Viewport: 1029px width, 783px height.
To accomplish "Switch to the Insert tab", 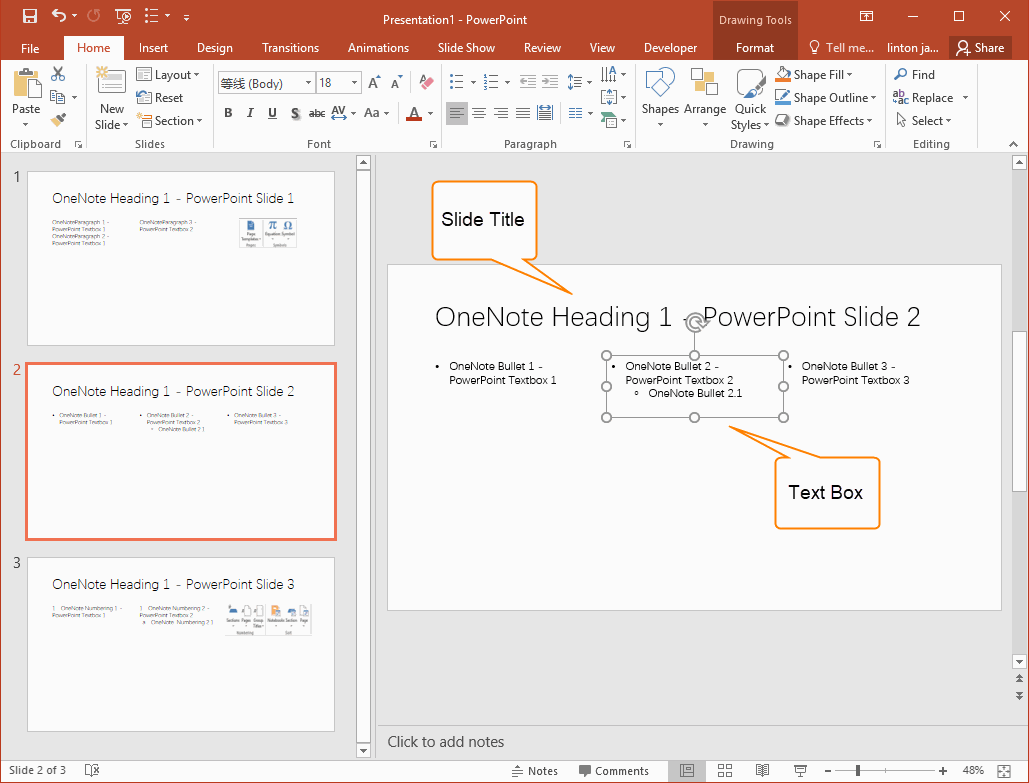I will pos(154,48).
